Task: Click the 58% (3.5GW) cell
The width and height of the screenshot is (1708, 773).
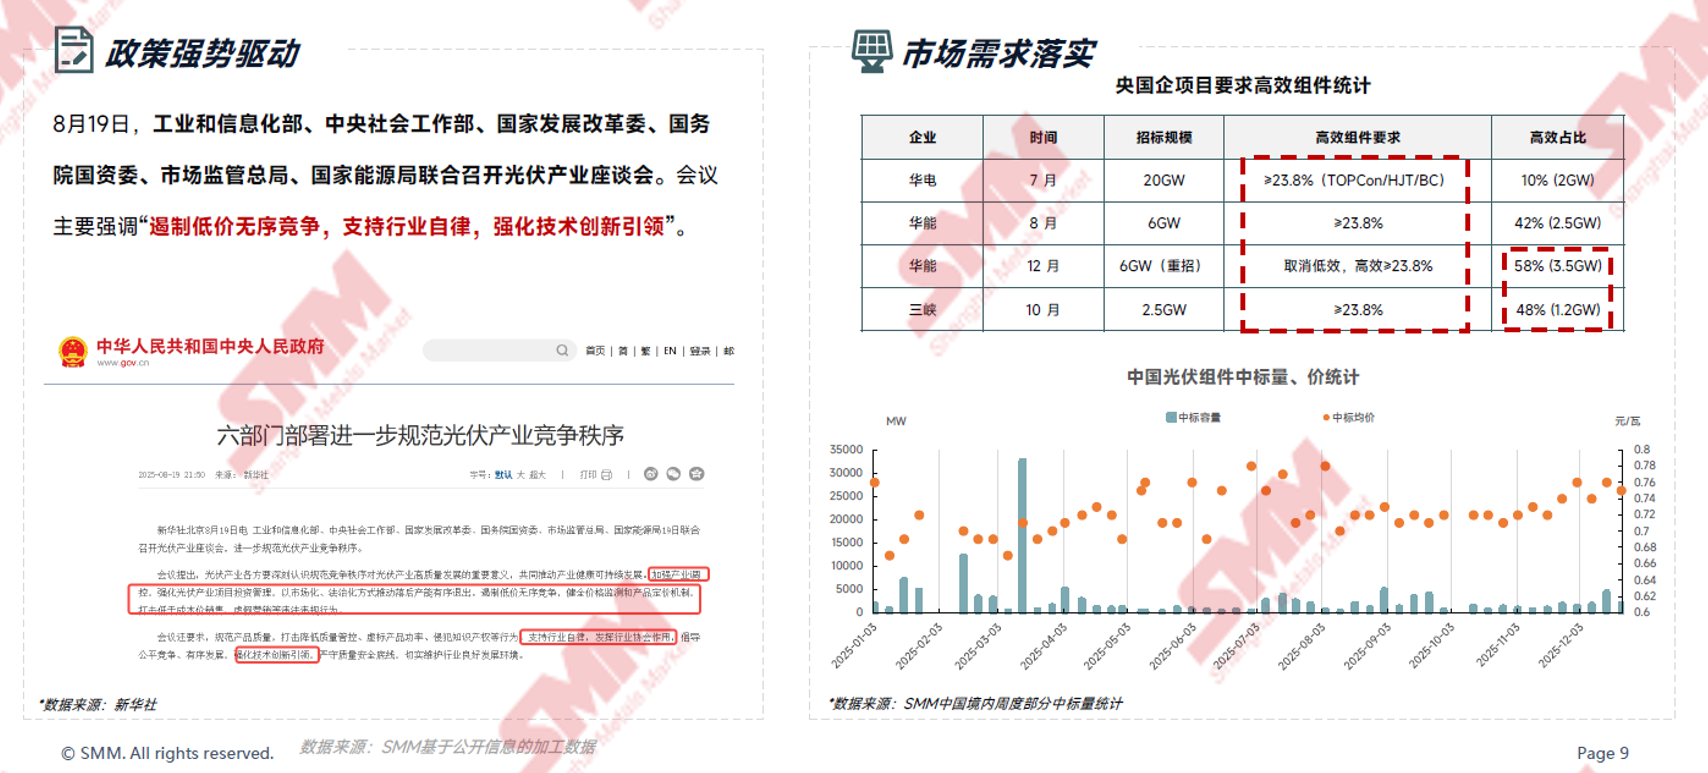Action: (x=1558, y=266)
